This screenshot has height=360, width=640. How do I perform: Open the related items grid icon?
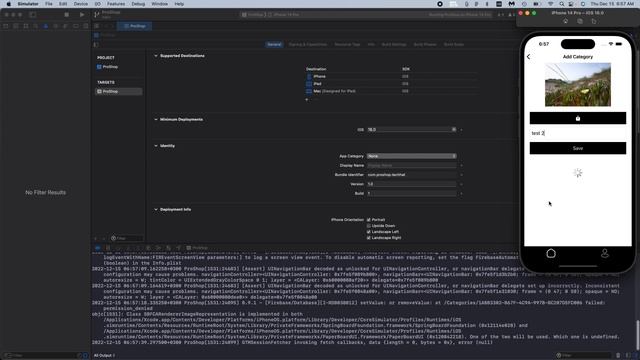[x=96, y=26]
